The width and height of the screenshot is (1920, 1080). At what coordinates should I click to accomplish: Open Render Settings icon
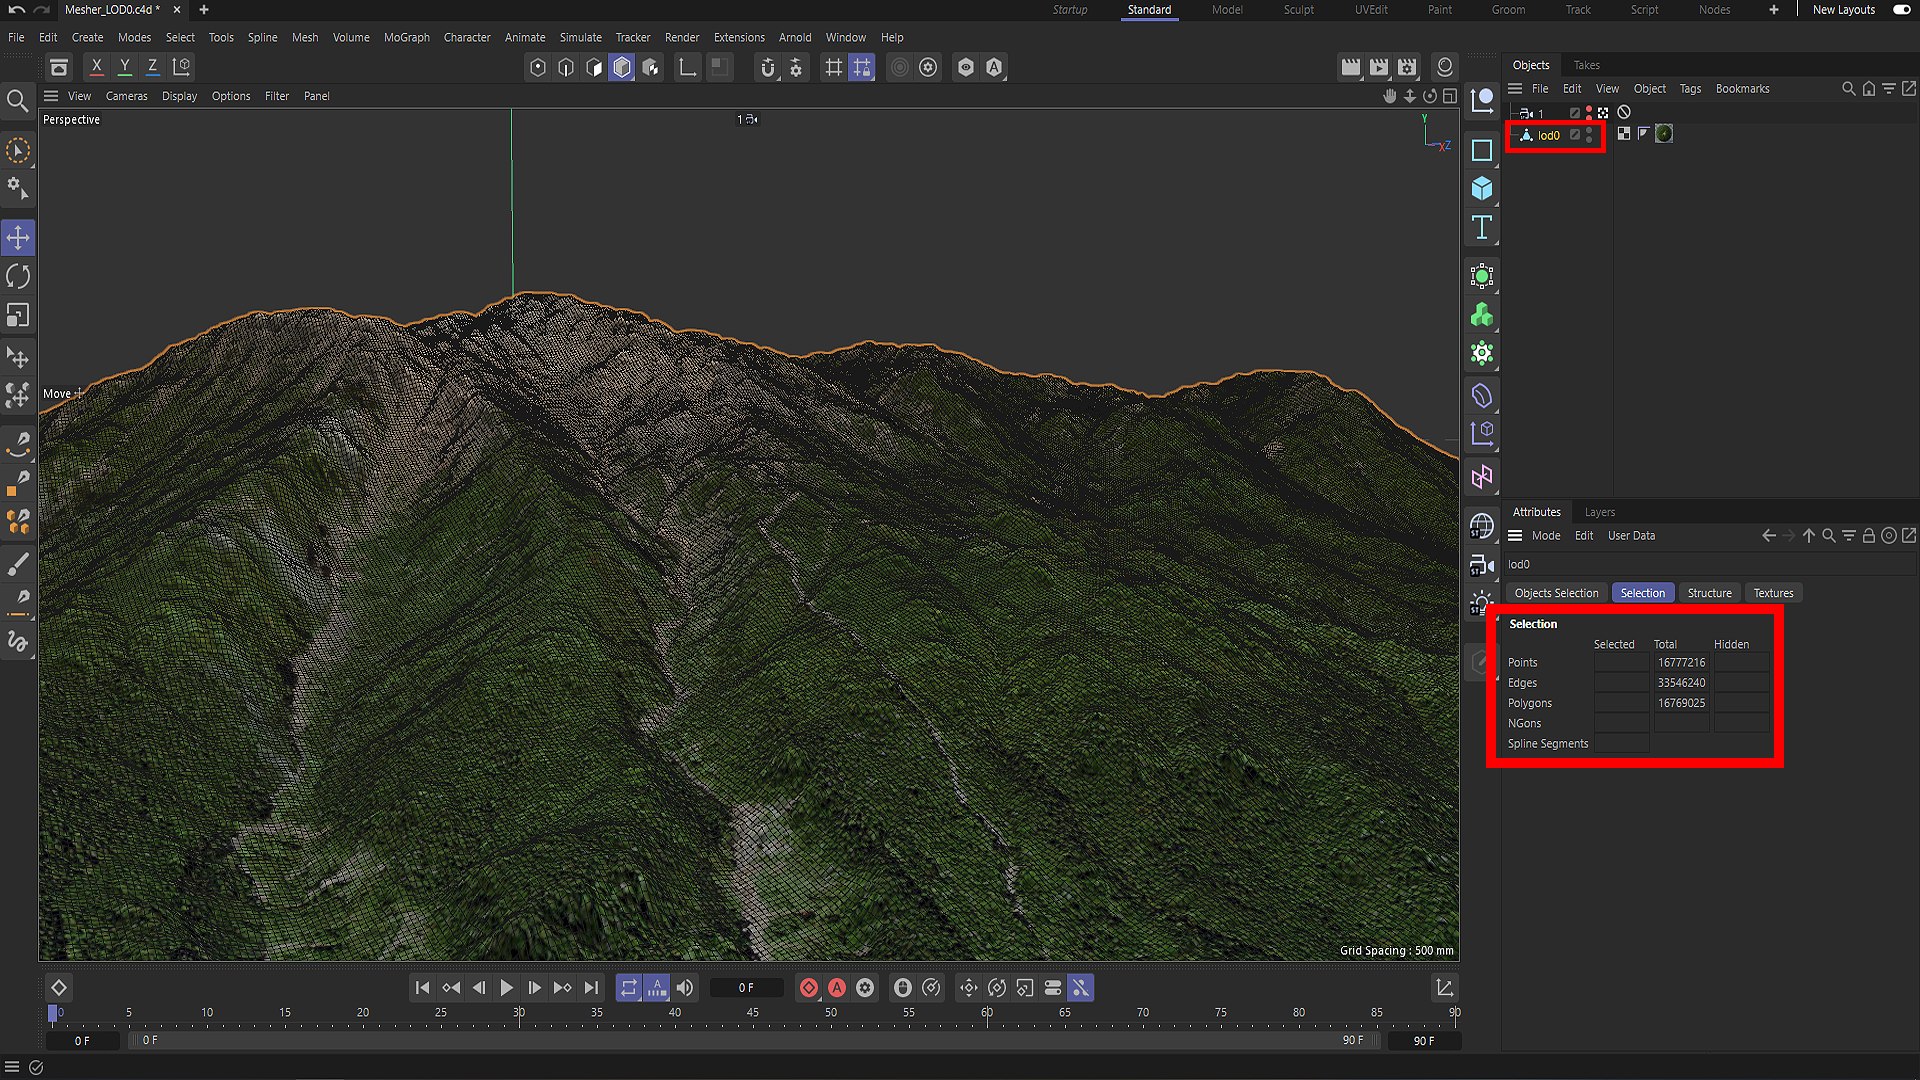pos(1407,67)
